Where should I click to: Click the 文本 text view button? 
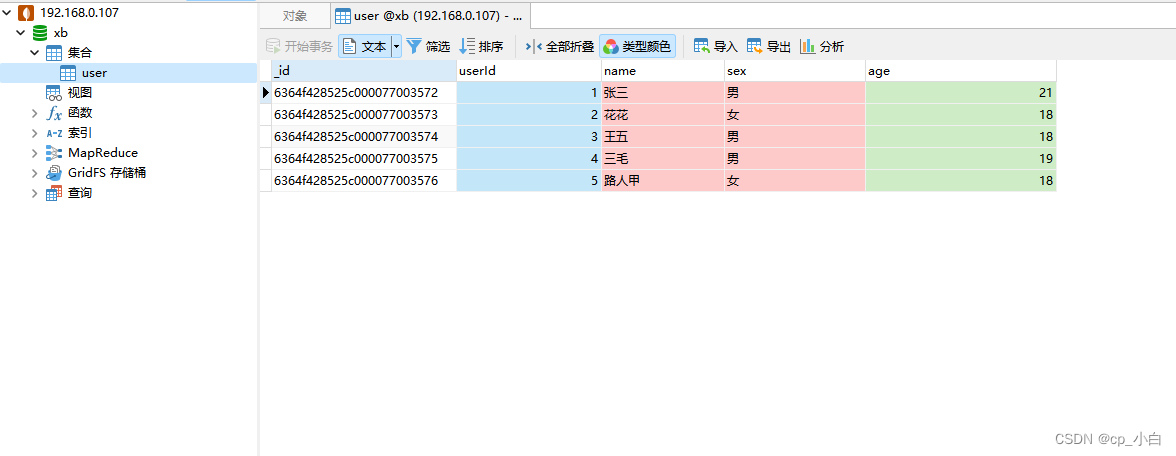pos(364,46)
